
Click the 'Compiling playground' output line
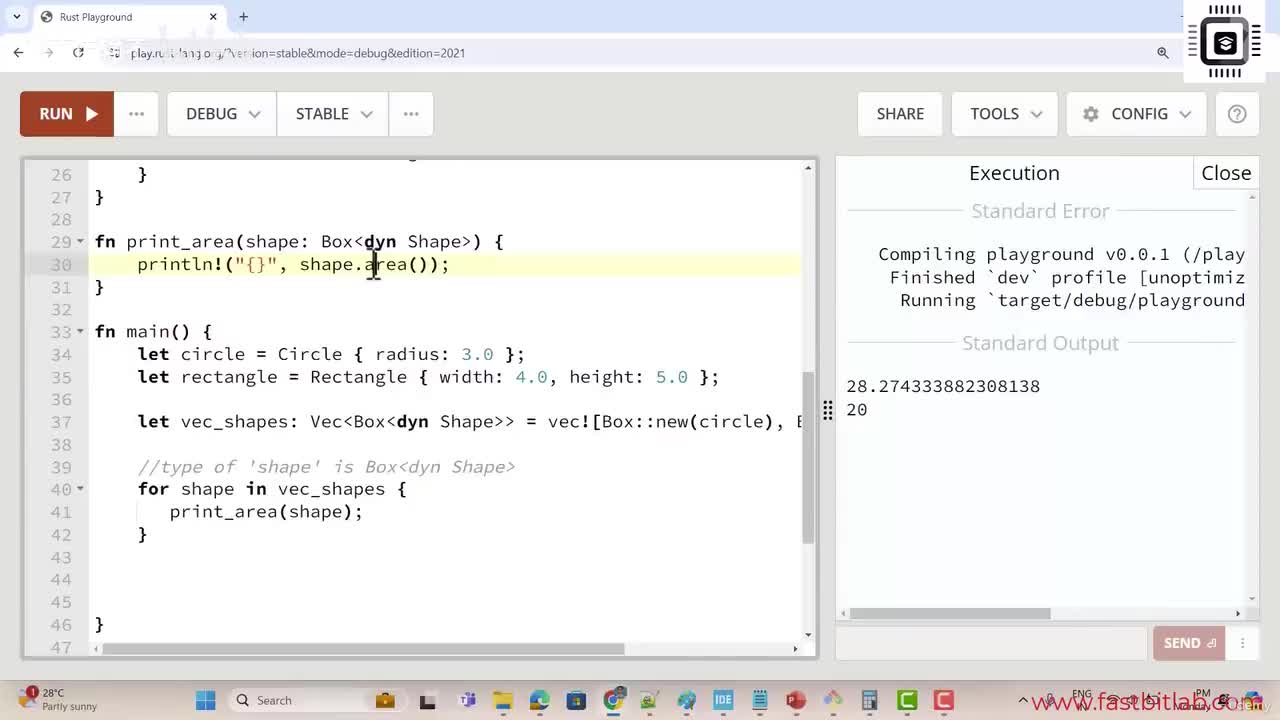(x=1061, y=255)
